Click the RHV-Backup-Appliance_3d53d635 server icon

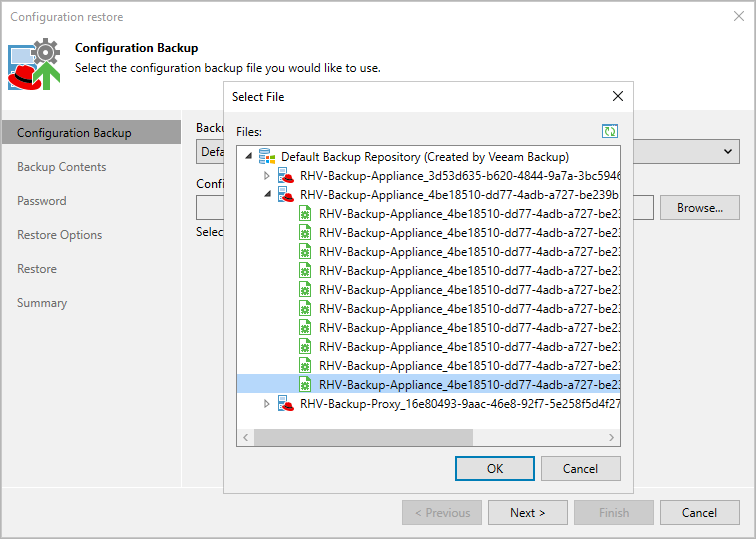tap(286, 176)
